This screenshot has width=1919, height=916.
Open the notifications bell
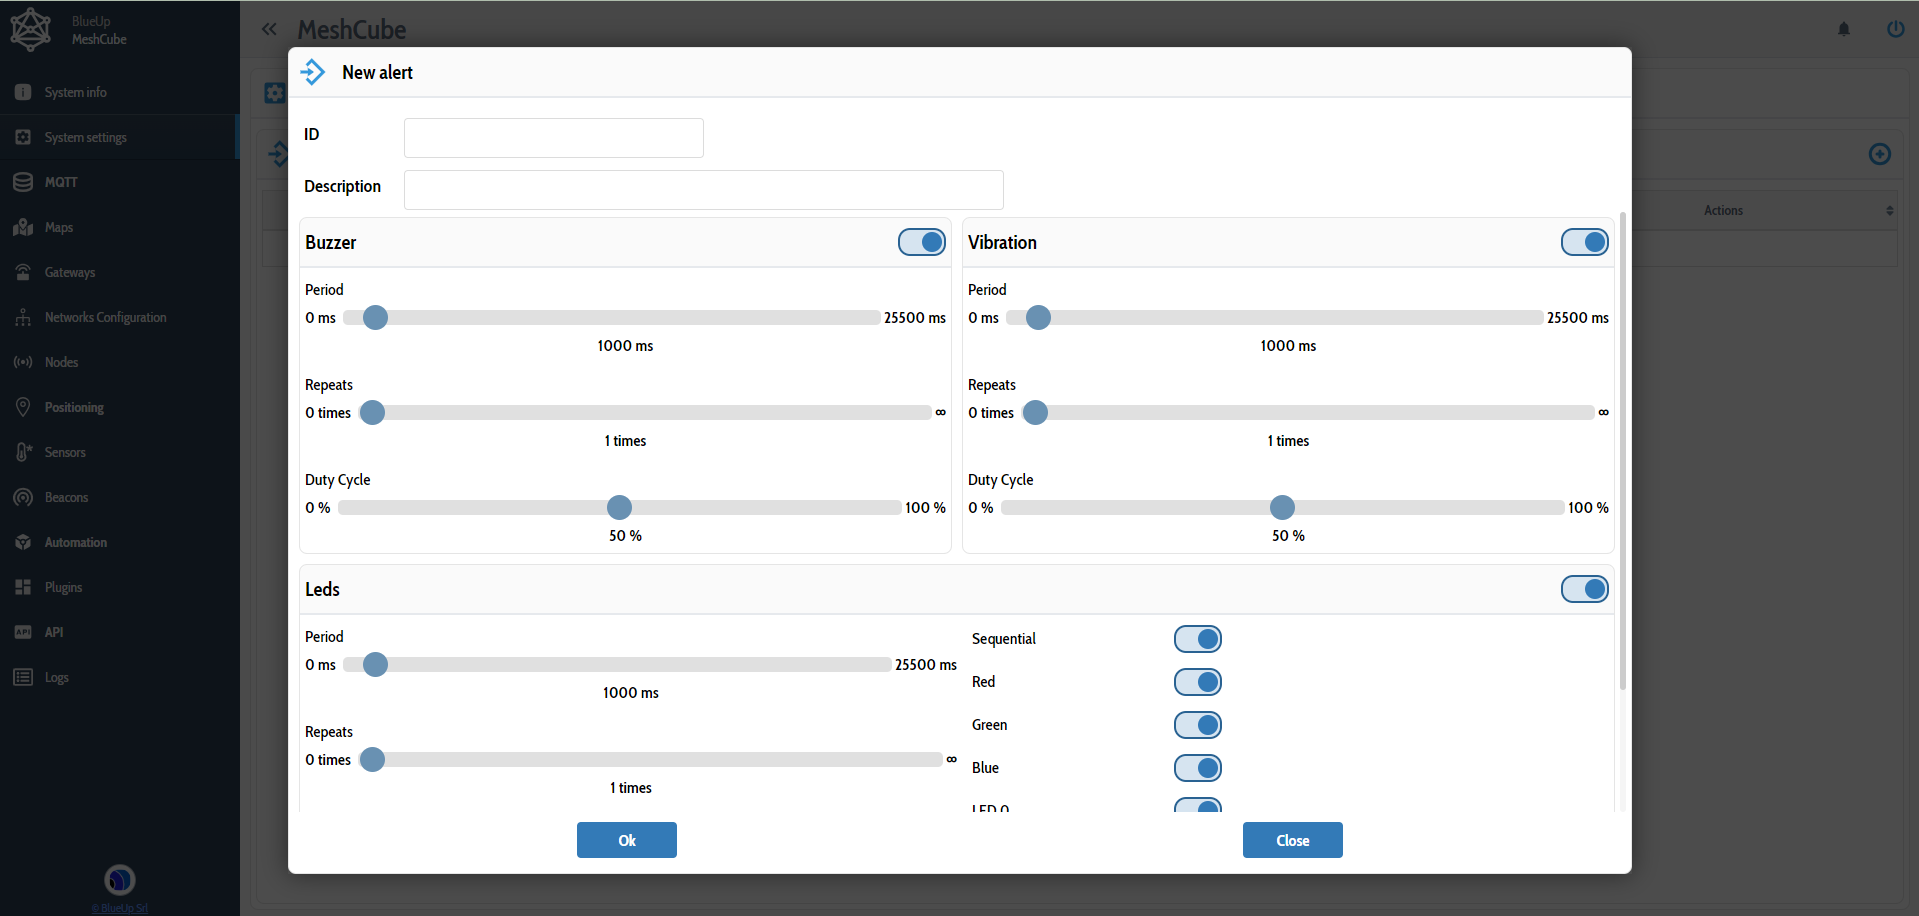(1843, 29)
